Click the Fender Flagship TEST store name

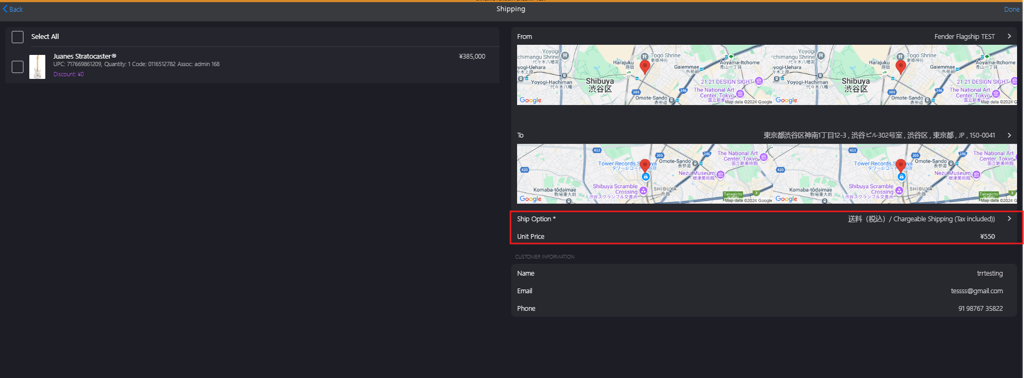[965, 37]
